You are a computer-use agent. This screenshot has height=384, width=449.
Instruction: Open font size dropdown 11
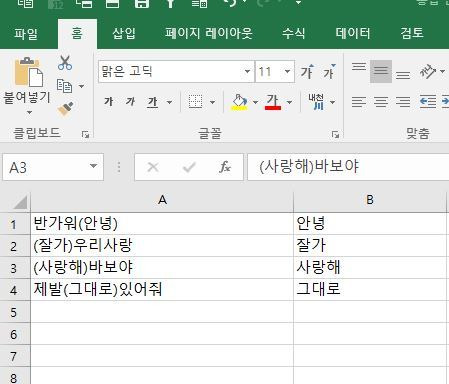[287, 71]
